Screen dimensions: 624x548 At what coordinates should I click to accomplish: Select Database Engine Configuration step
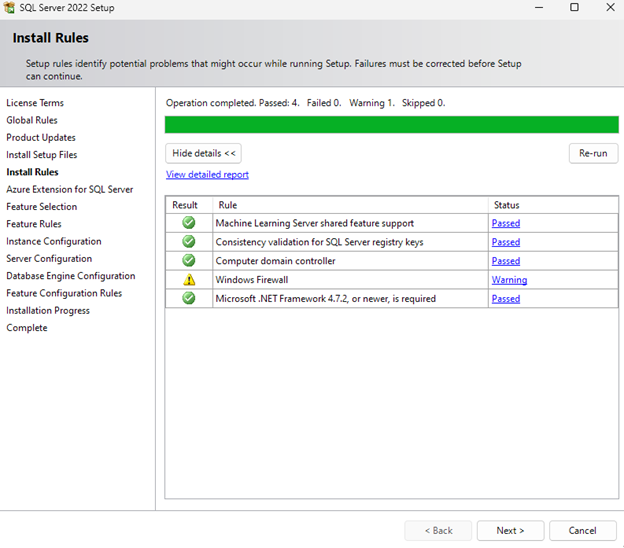coord(71,276)
